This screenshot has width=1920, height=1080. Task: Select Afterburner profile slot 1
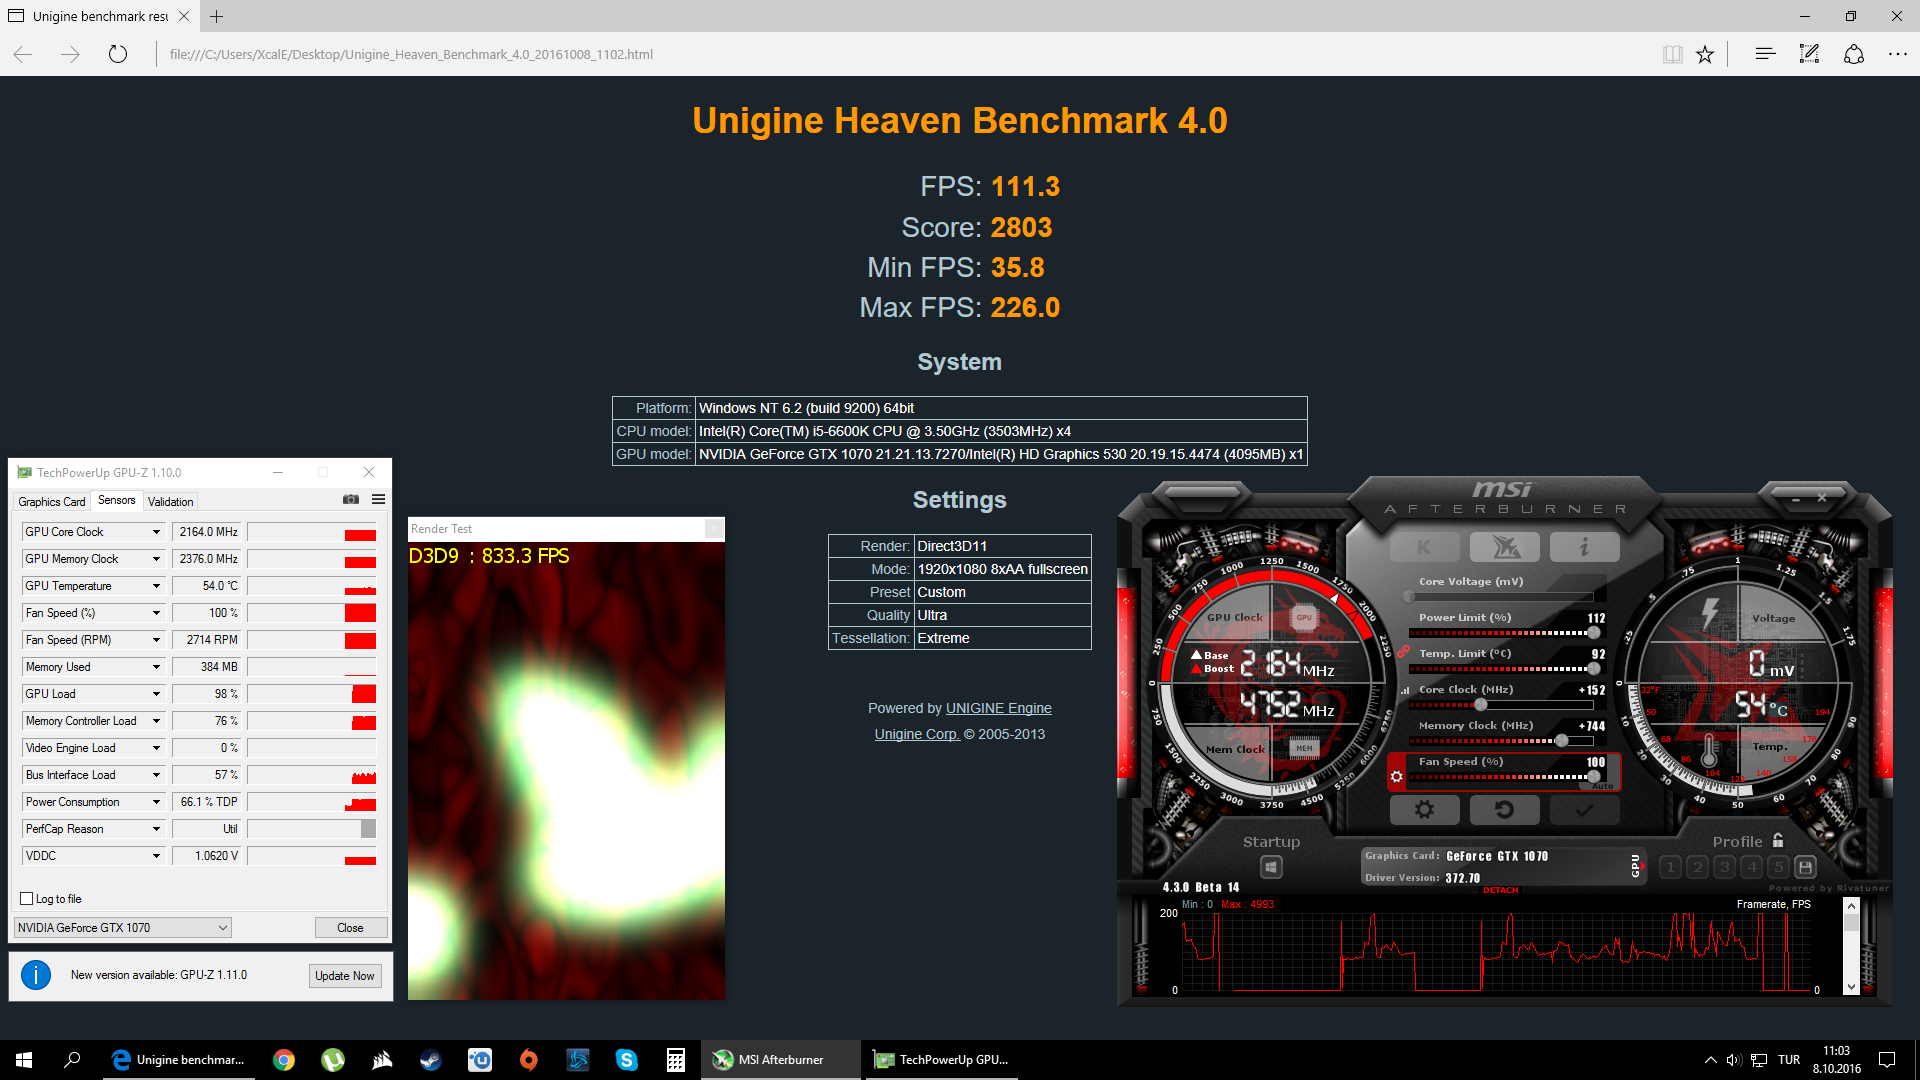pos(1670,867)
